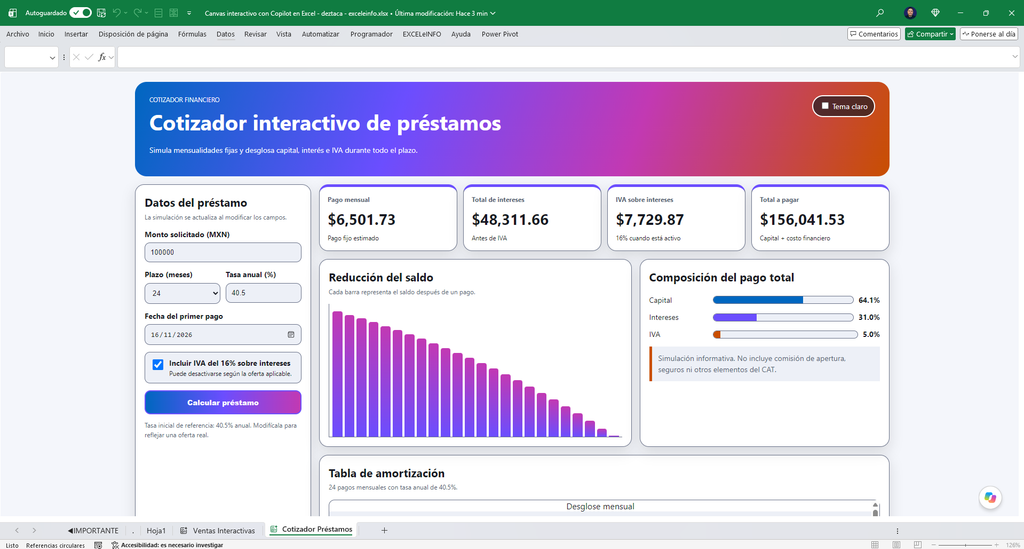Click the Compartir button
The image size is (1024, 549).
point(930,34)
